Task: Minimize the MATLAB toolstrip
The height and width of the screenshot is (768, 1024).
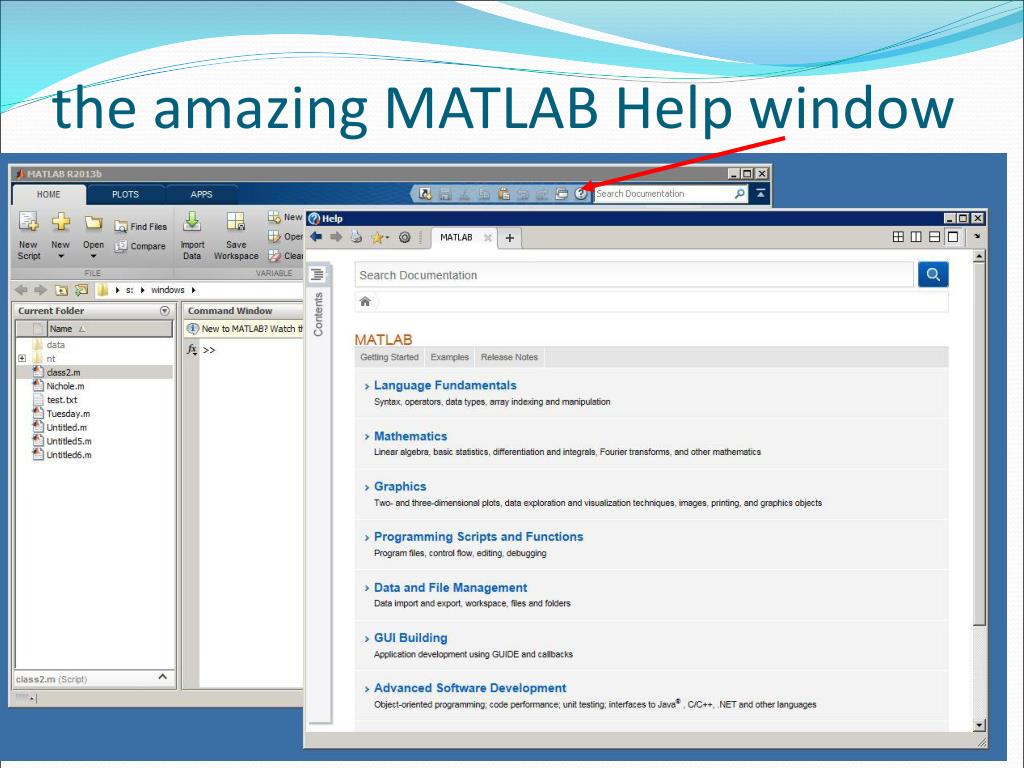Action: point(761,193)
